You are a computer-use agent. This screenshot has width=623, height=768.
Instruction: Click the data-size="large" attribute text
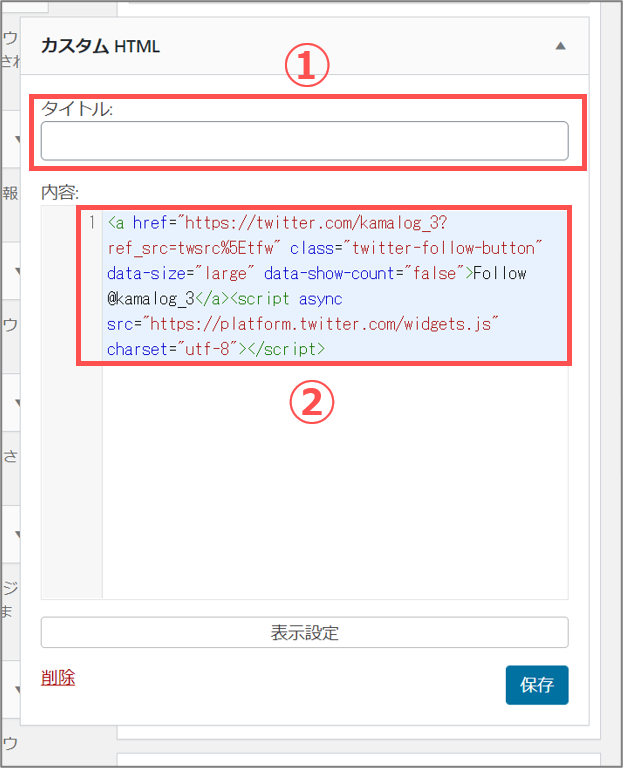181,273
